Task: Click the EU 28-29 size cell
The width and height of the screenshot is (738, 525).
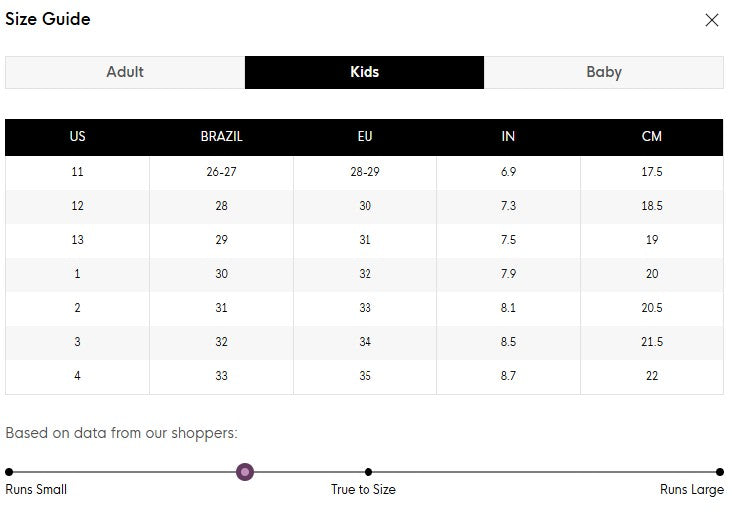Action: (364, 172)
